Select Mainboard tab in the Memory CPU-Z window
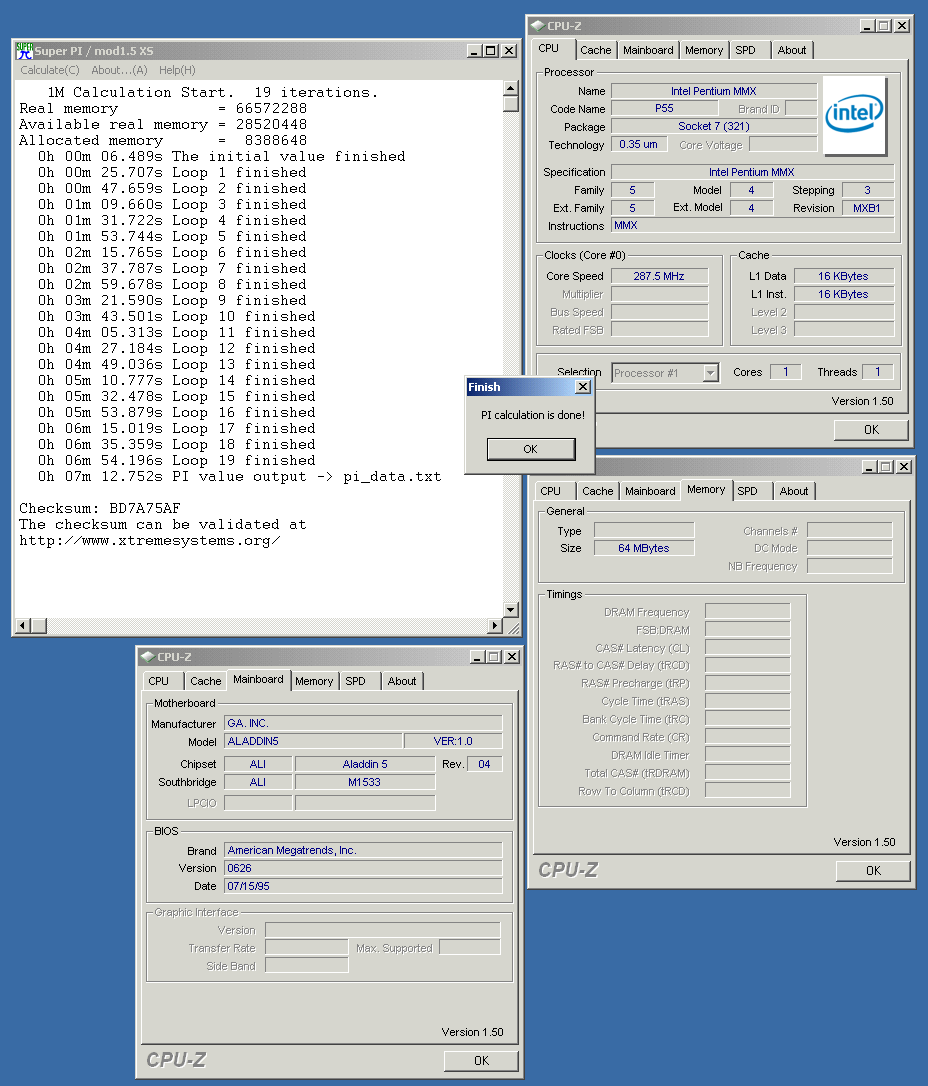This screenshot has height=1086, width=928. click(650, 491)
